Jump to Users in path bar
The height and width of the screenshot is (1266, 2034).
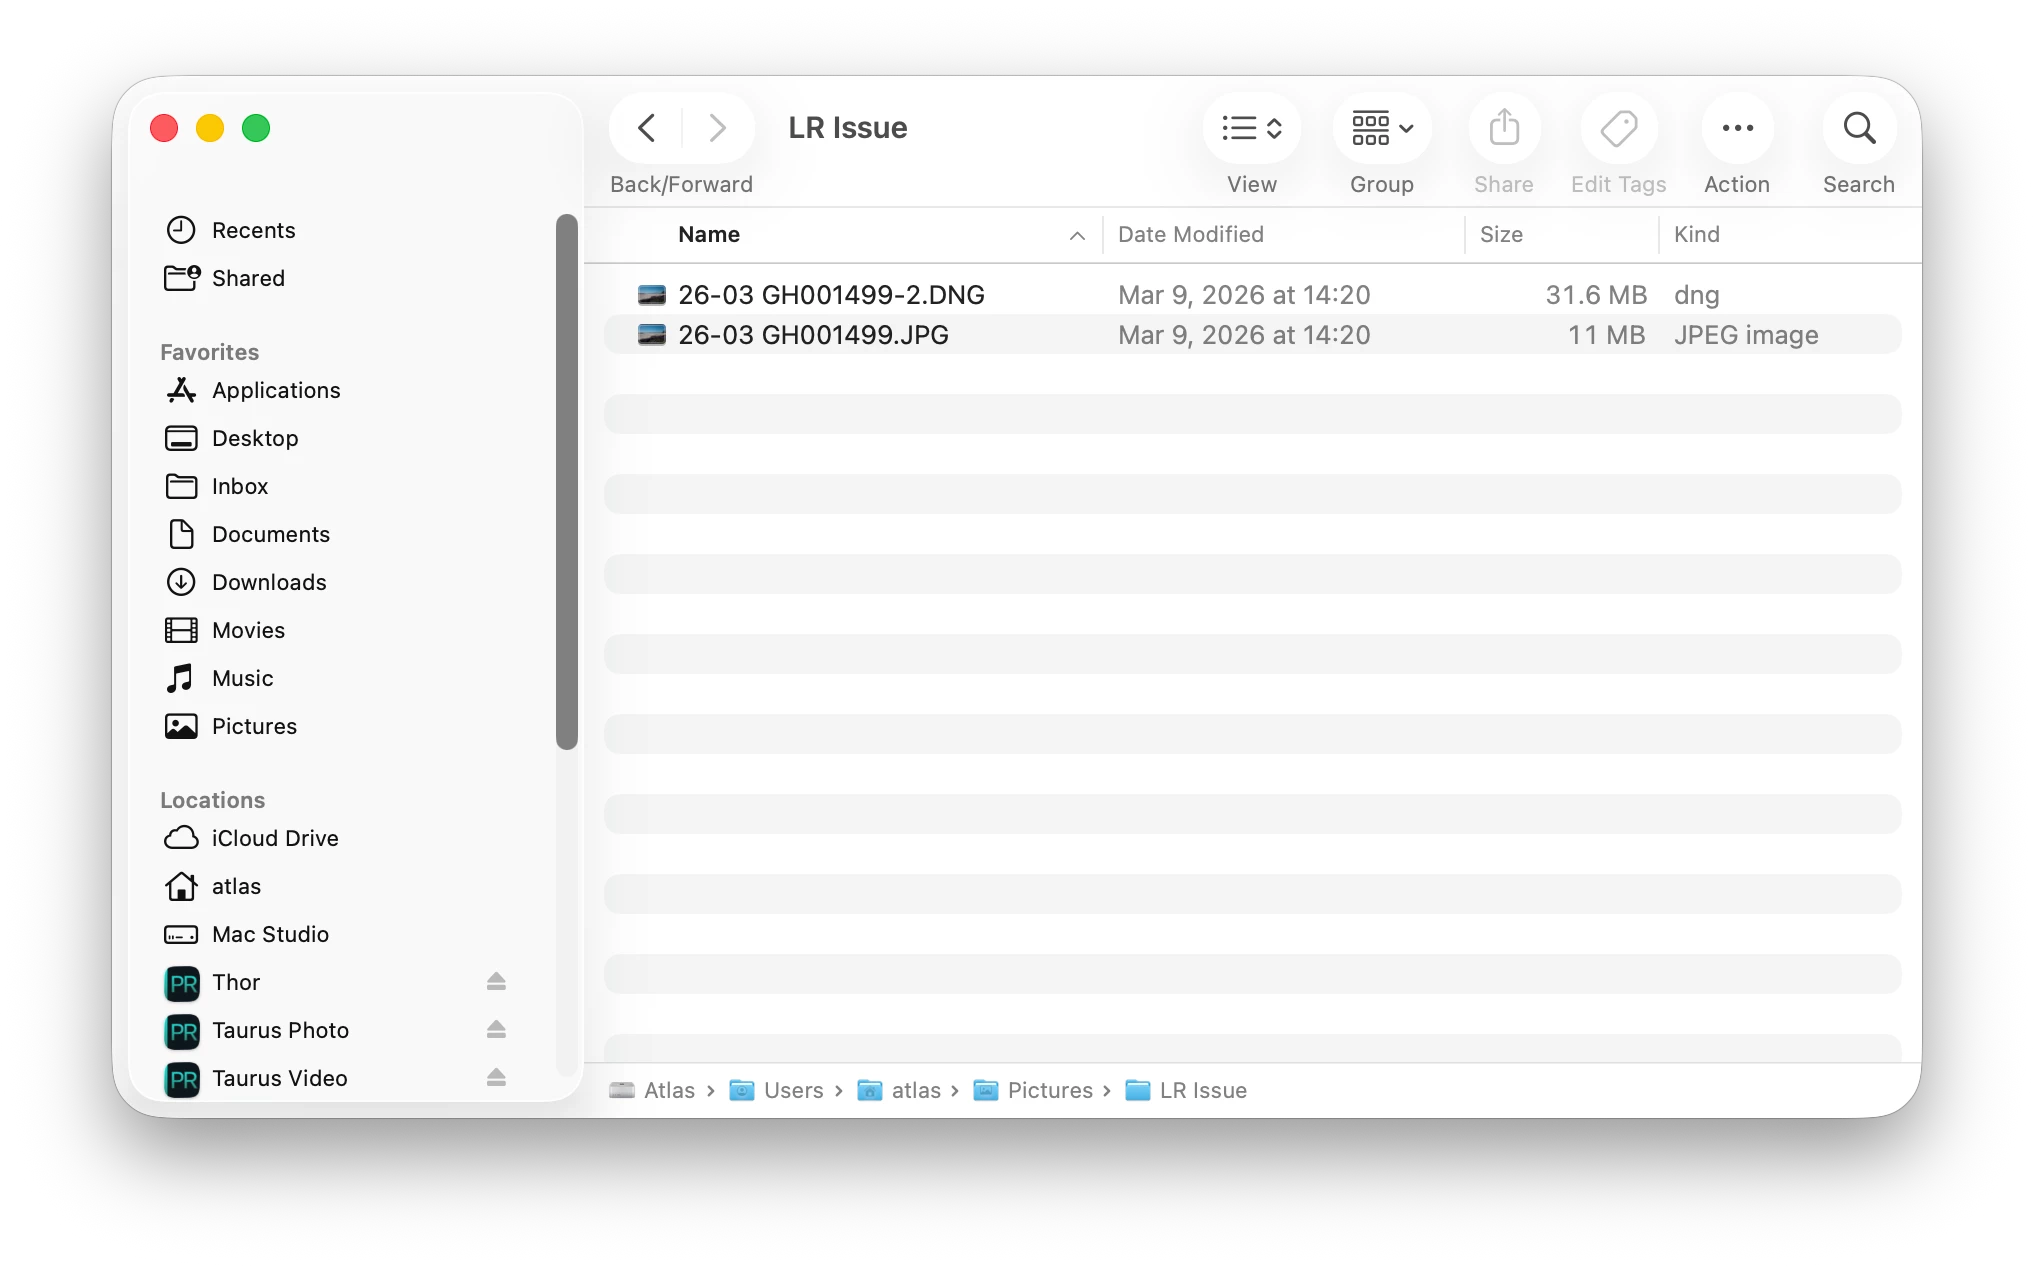click(x=793, y=1090)
